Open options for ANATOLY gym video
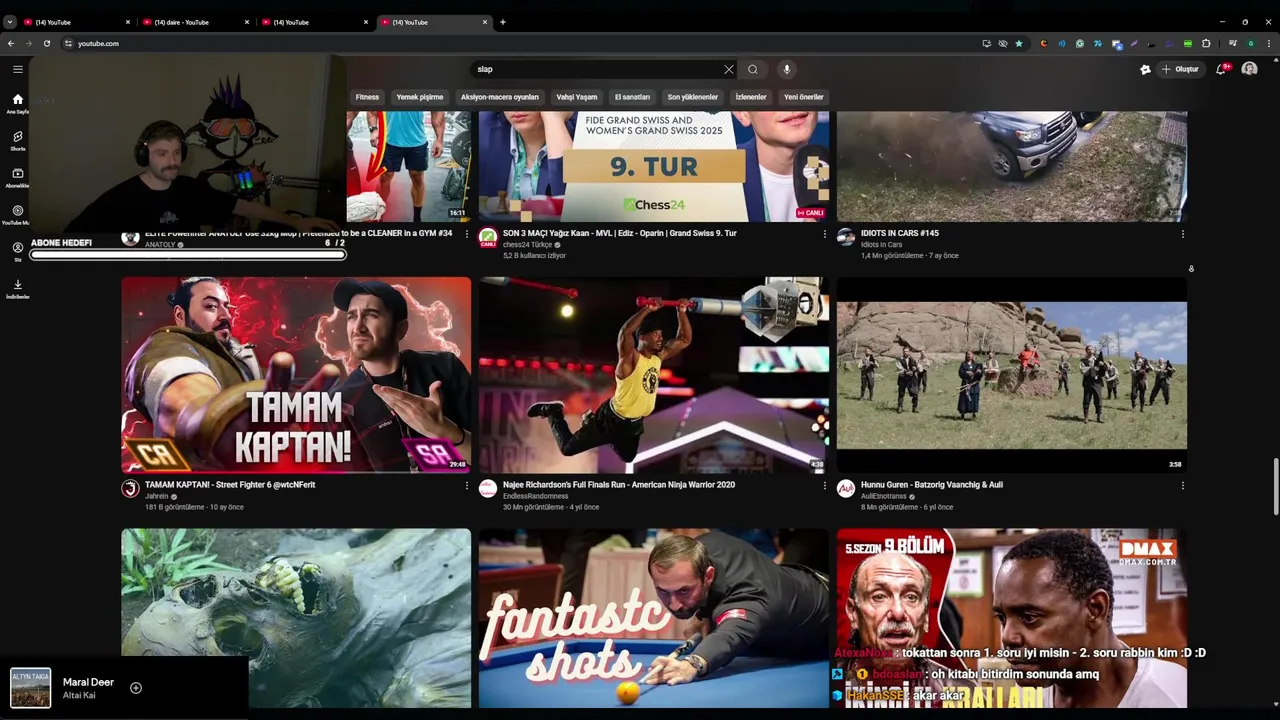This screenshot has width=1280, height=720. point(467,234)
